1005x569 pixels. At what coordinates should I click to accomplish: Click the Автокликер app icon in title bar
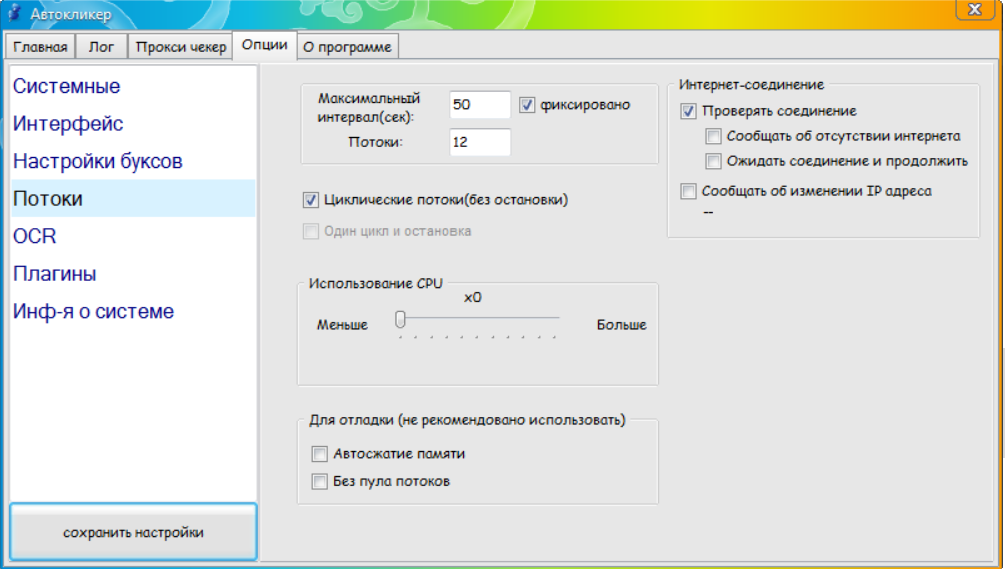[x=14, y=12]
